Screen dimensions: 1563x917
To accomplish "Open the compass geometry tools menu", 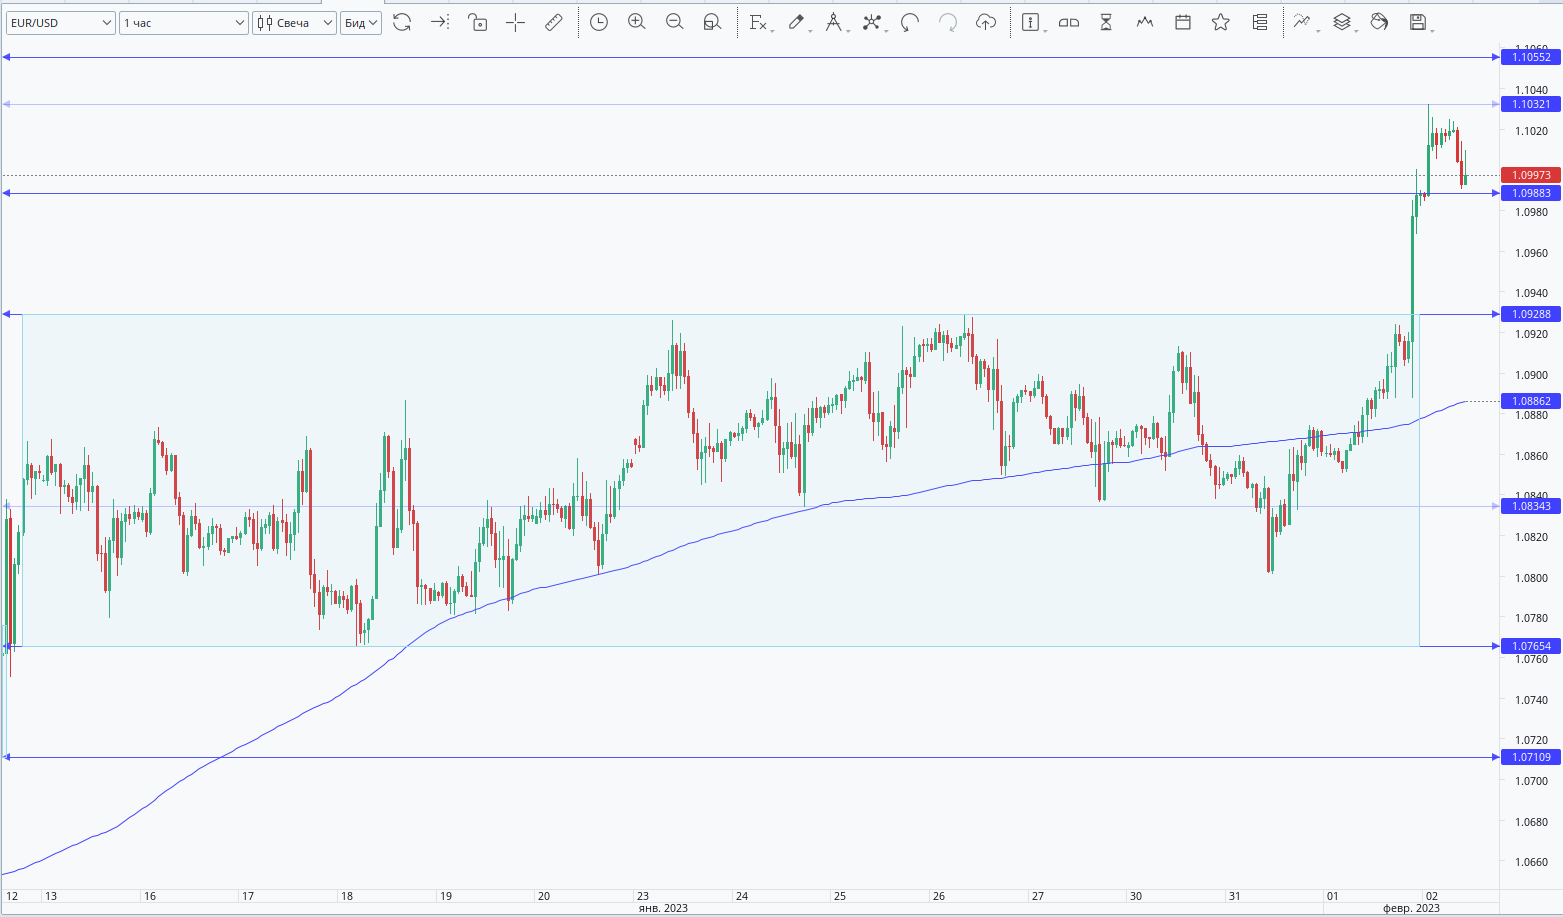I will click(x=834, y=22).
